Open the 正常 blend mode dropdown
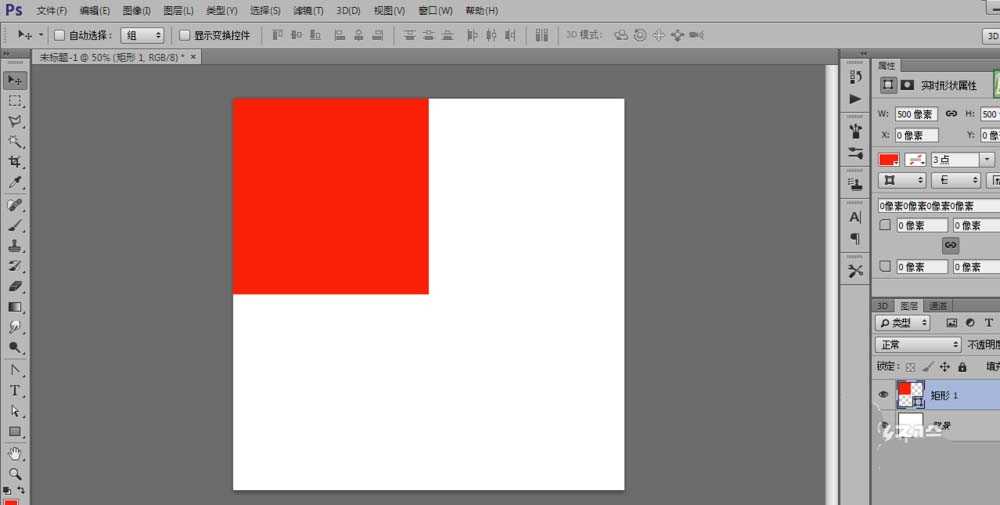The width and height of the screenshot is (1000, 505). 917,344
